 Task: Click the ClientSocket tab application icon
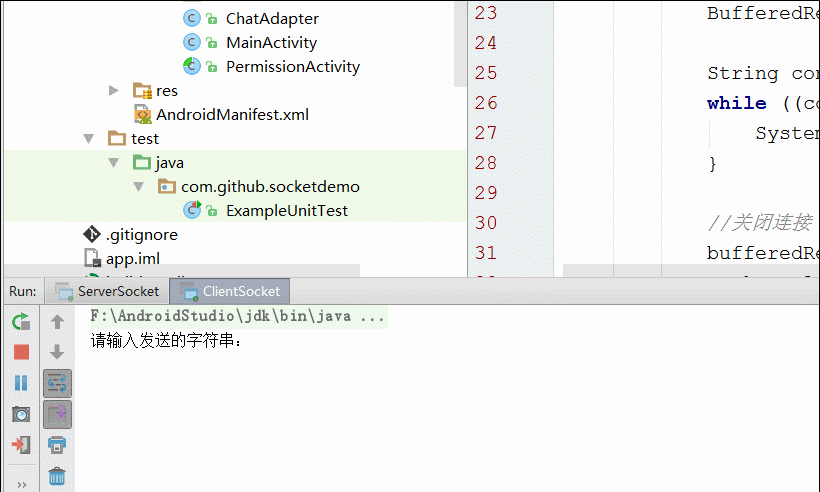click(x=189, y=292)
